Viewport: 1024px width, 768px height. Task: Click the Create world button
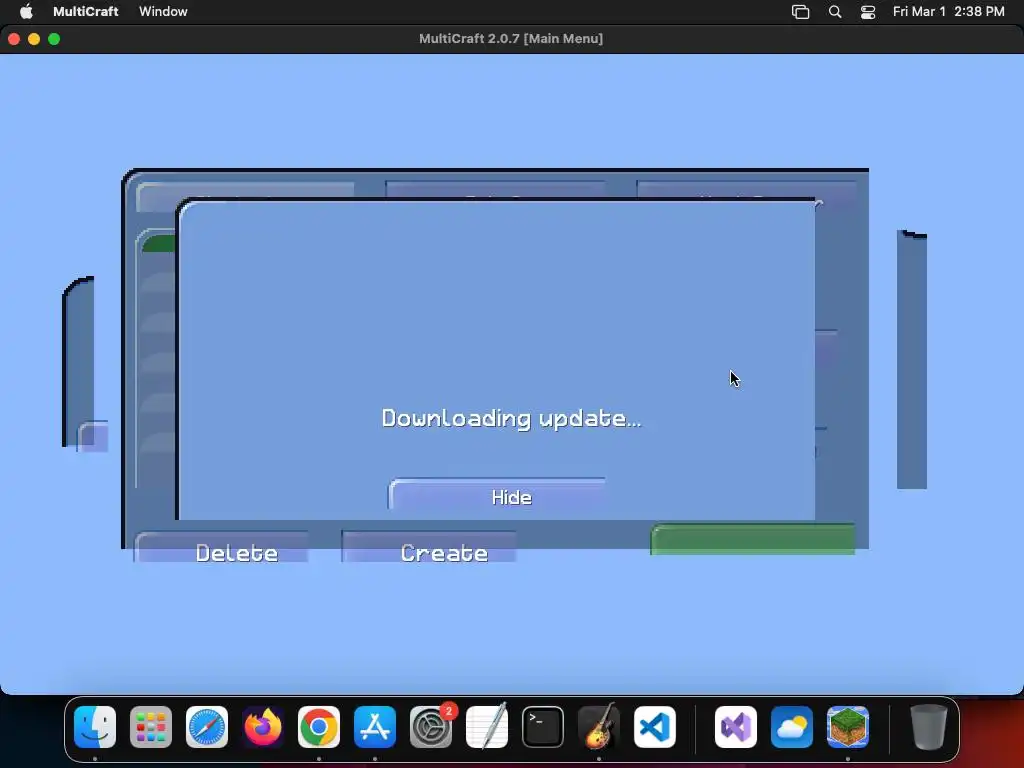(x=428, y=547)
